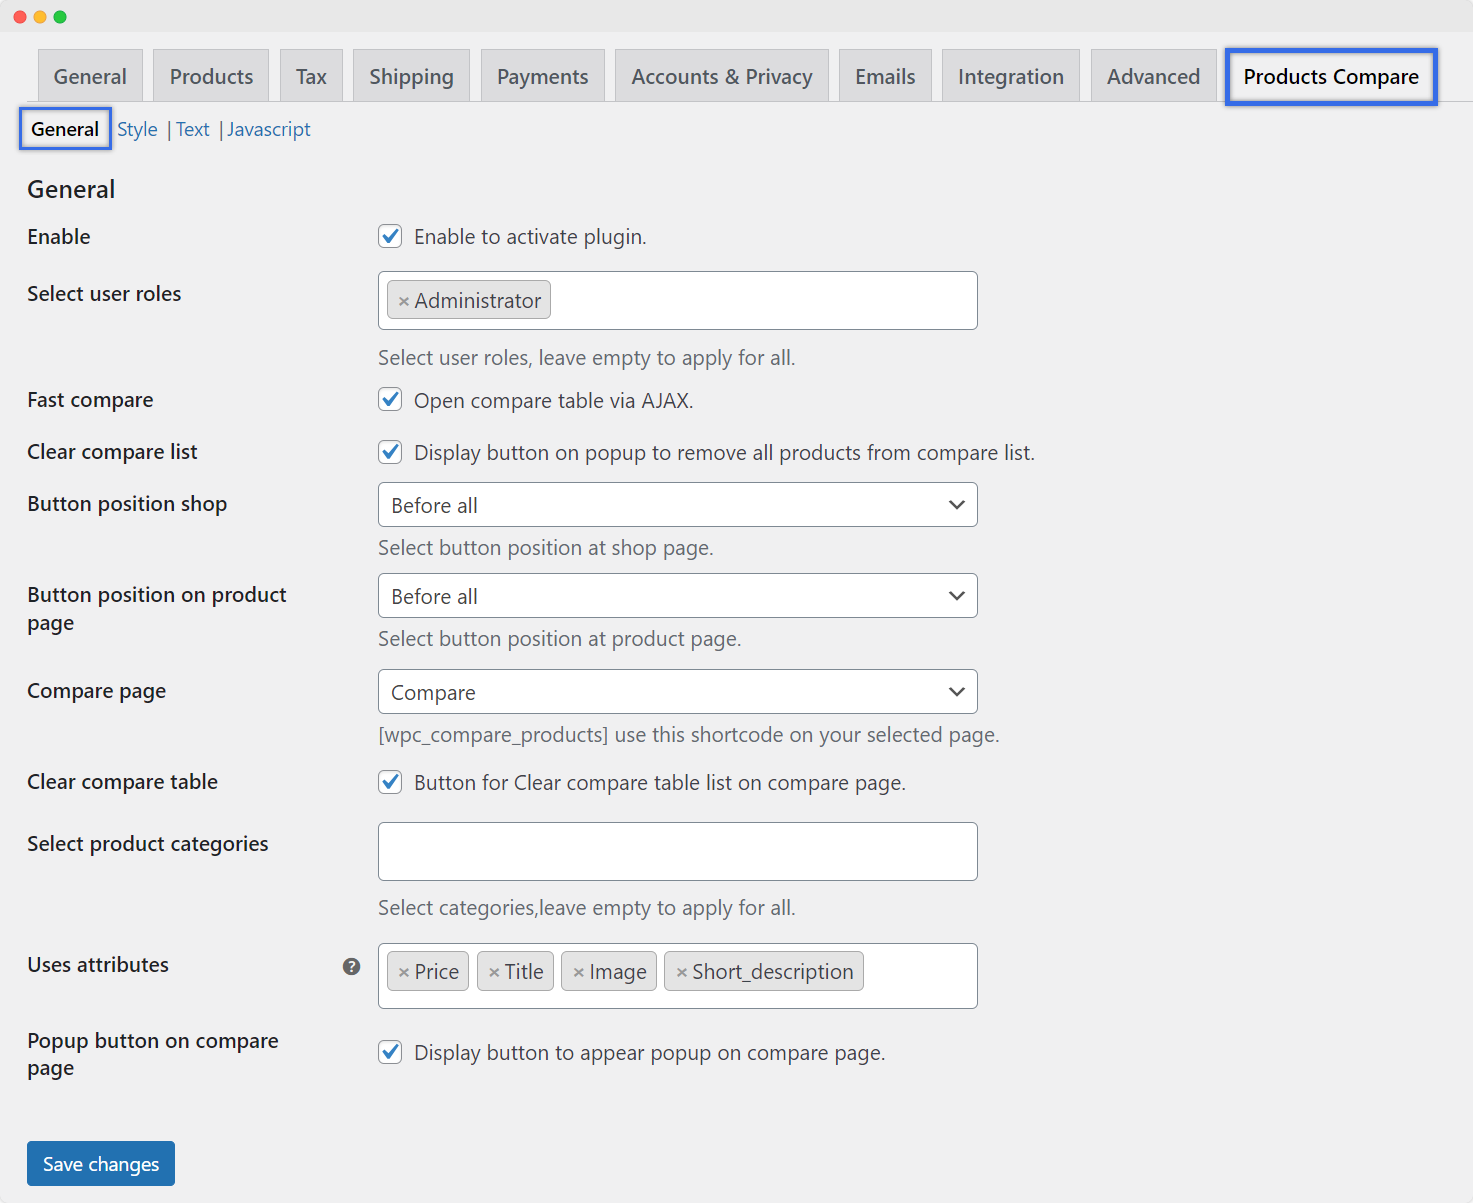This screenshot has height=1203, width=1473.
Task: Click the Save changes button
Action: (x=101, y=1164)
